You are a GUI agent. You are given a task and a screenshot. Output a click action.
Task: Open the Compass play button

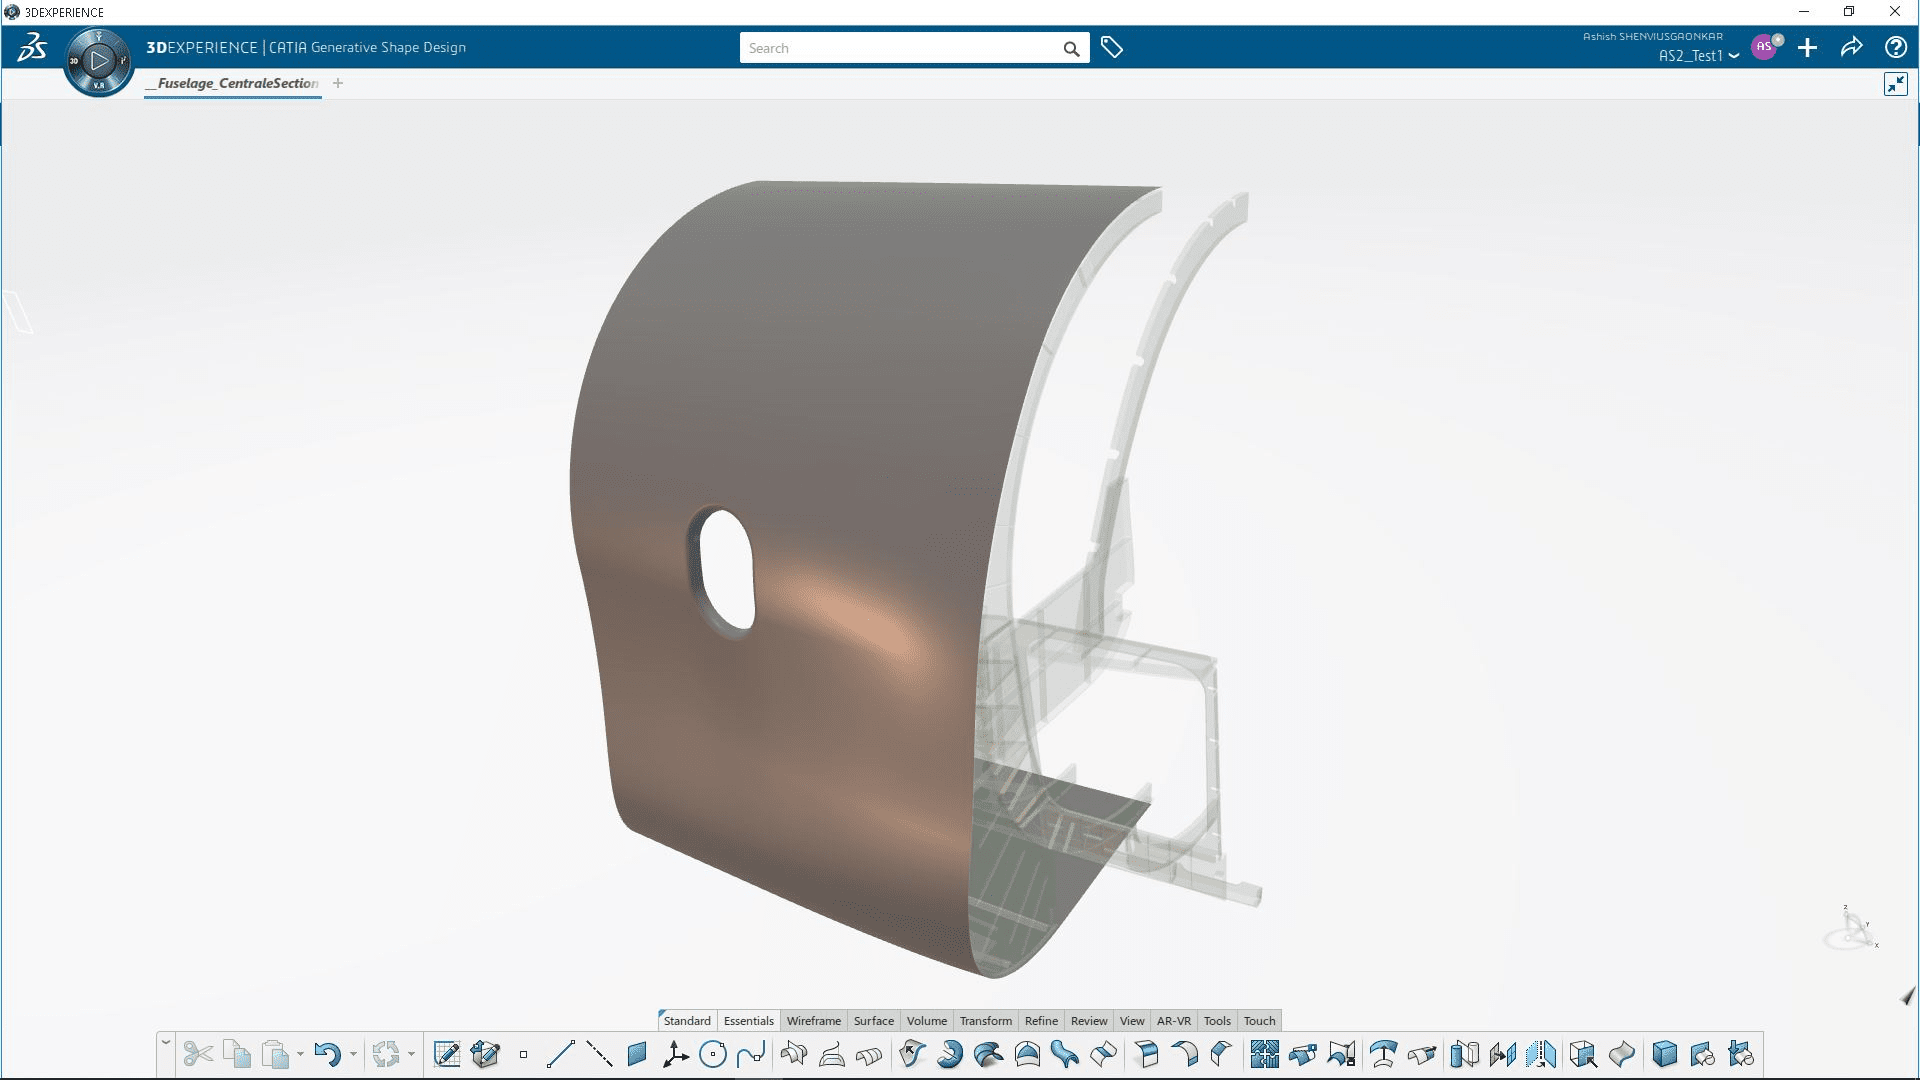[x=98, y=61]
